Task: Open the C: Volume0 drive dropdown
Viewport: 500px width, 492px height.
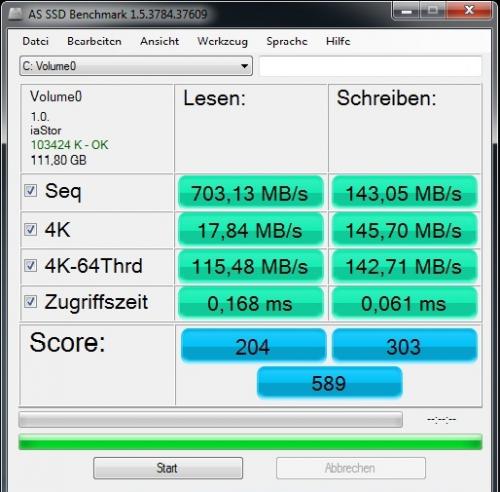Action: (x=136, y=66)
